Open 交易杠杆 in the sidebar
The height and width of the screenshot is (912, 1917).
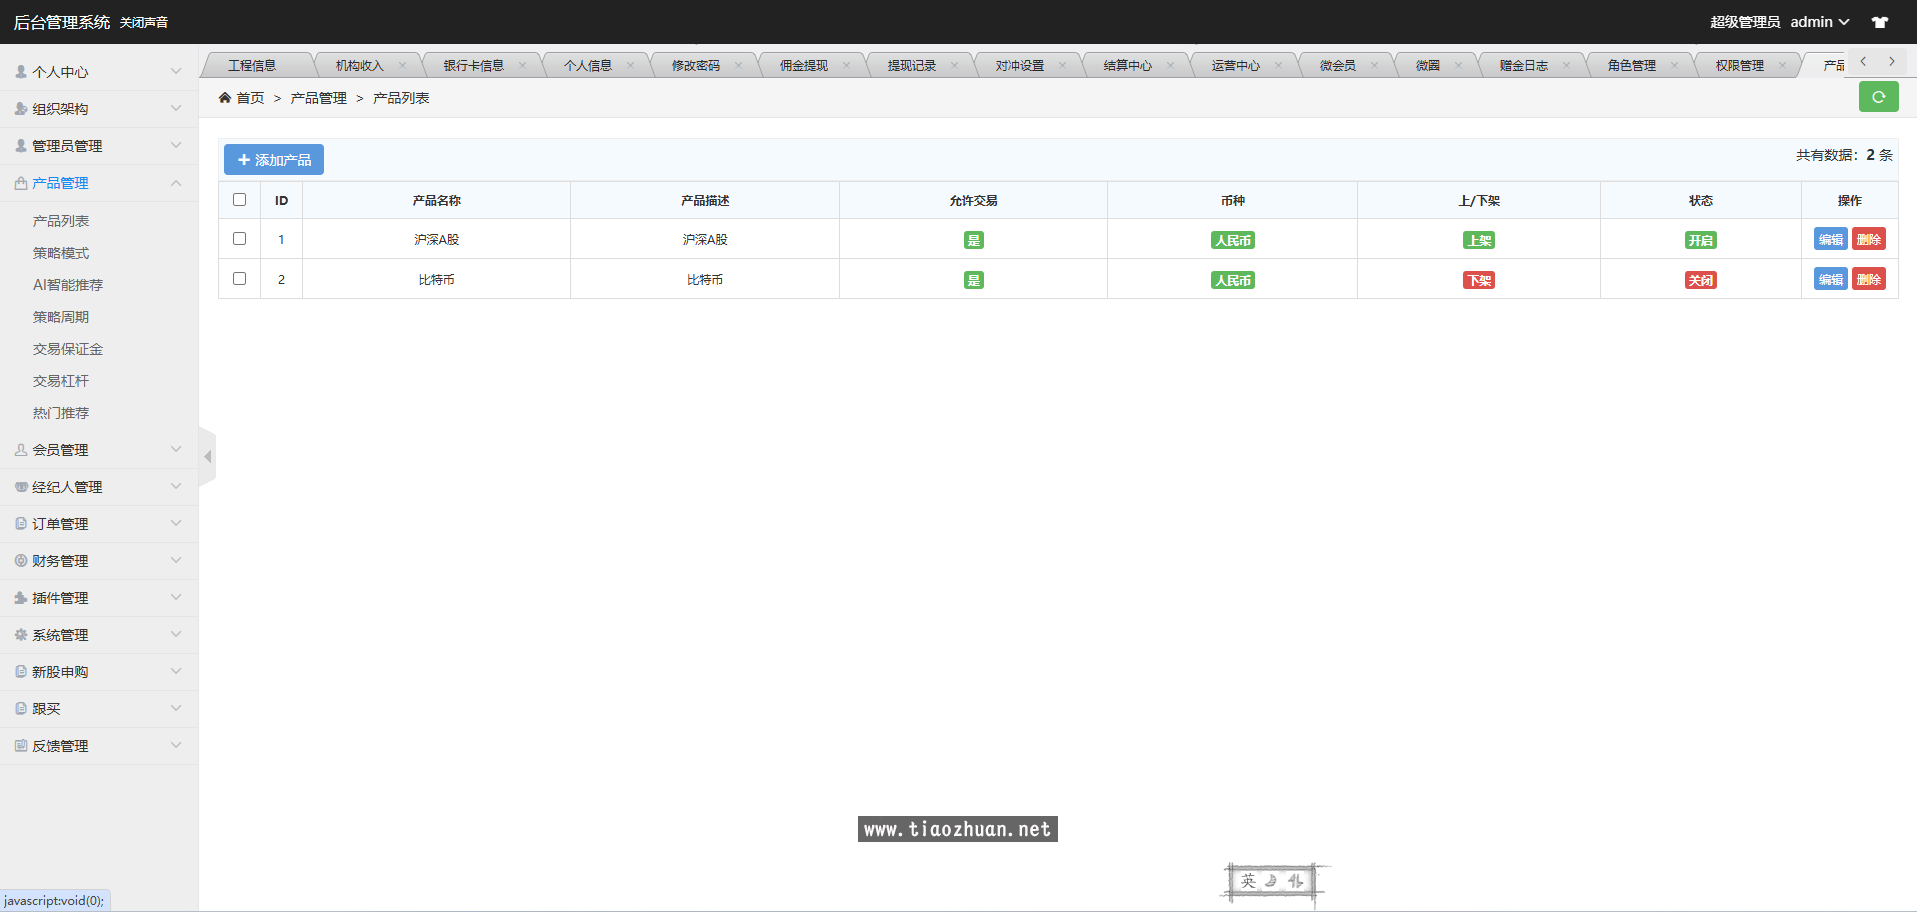61,381
